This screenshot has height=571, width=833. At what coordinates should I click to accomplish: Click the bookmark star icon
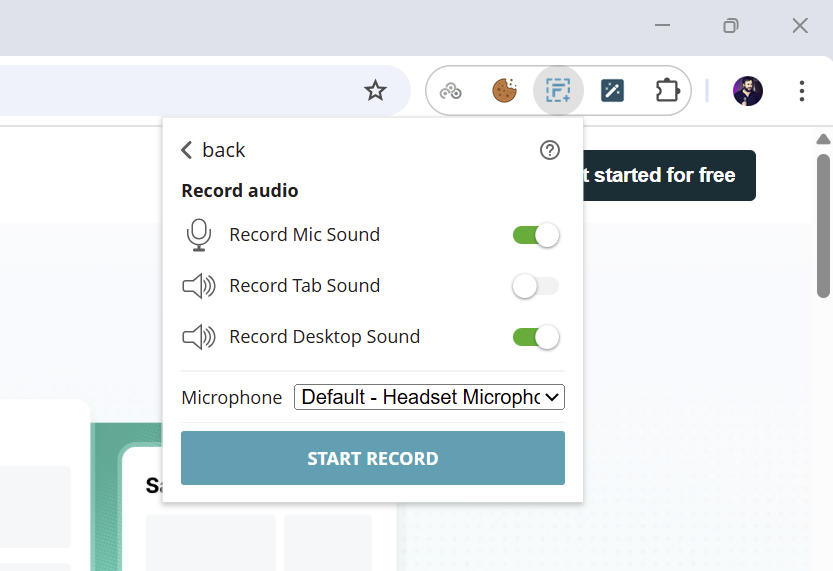pos(375,90)
